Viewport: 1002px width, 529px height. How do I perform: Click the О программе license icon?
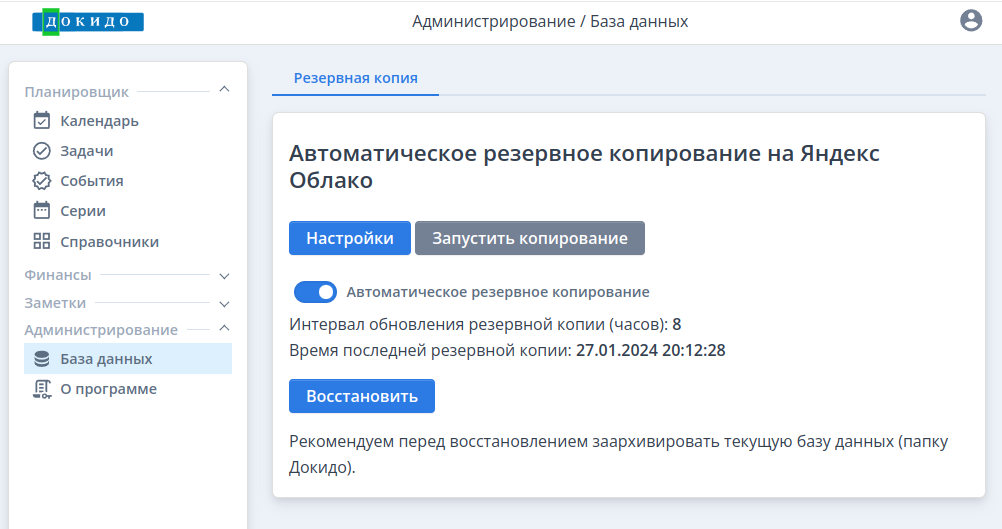pos(42,389)
